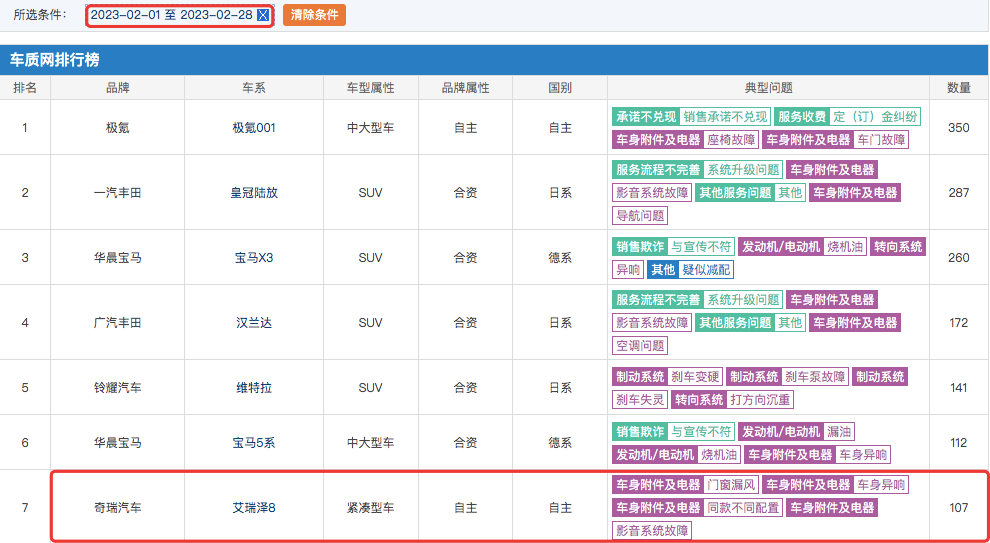Click the 一汽丰田 brand cell

pyautogui.click(x=117, y=193)
